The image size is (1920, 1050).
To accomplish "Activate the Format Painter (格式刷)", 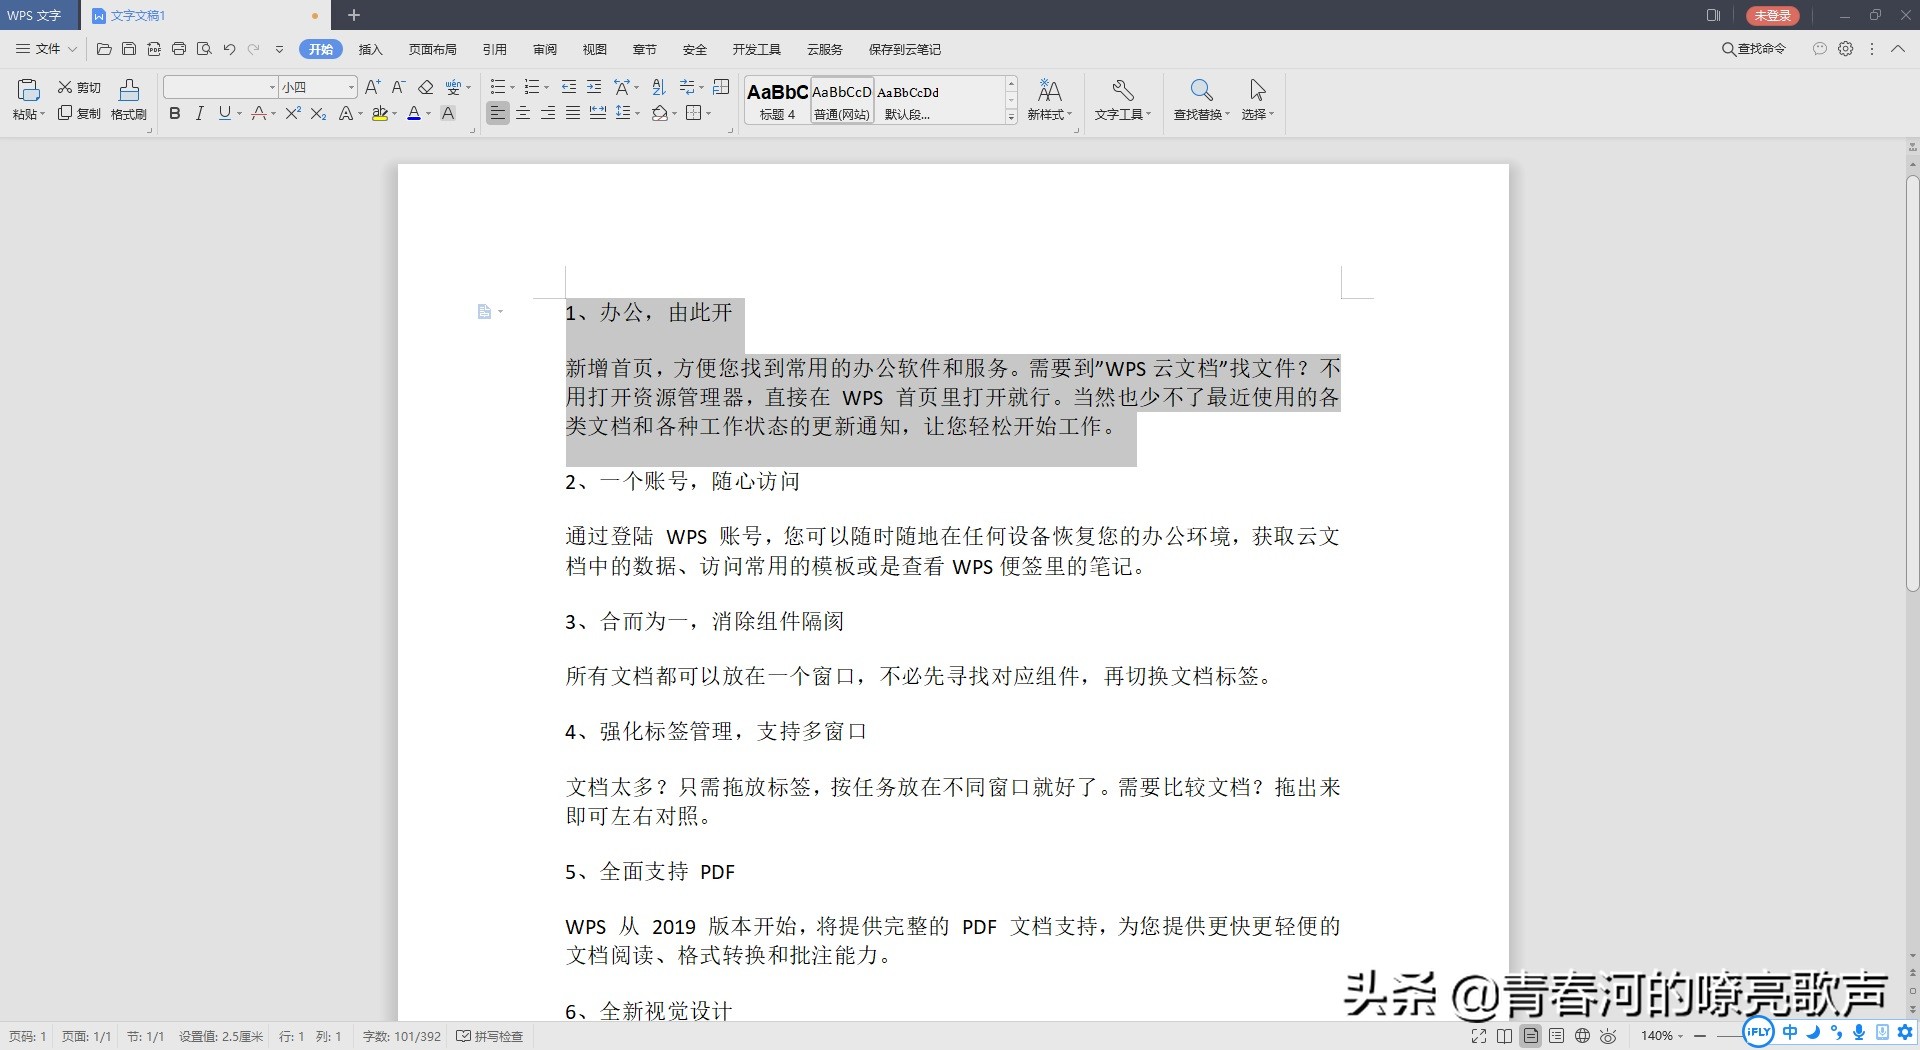I will pyautogui.click(x=129, y=100).
